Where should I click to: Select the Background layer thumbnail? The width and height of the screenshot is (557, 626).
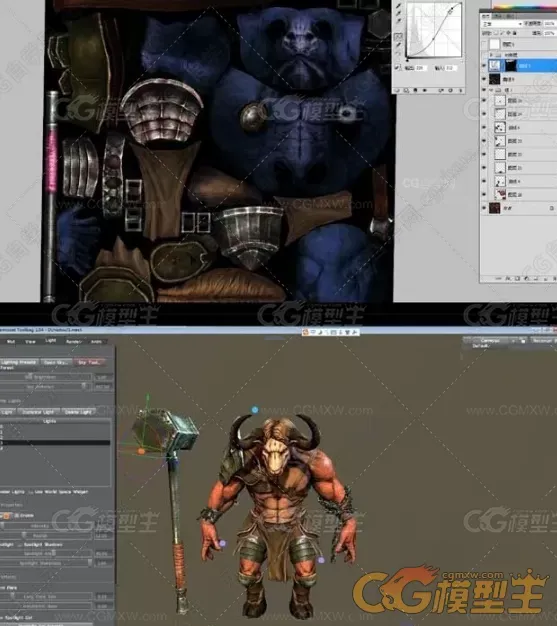point(495,208)
